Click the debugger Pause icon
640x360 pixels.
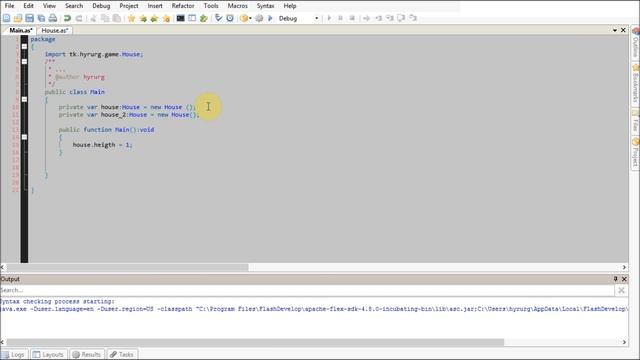[340, 18]
